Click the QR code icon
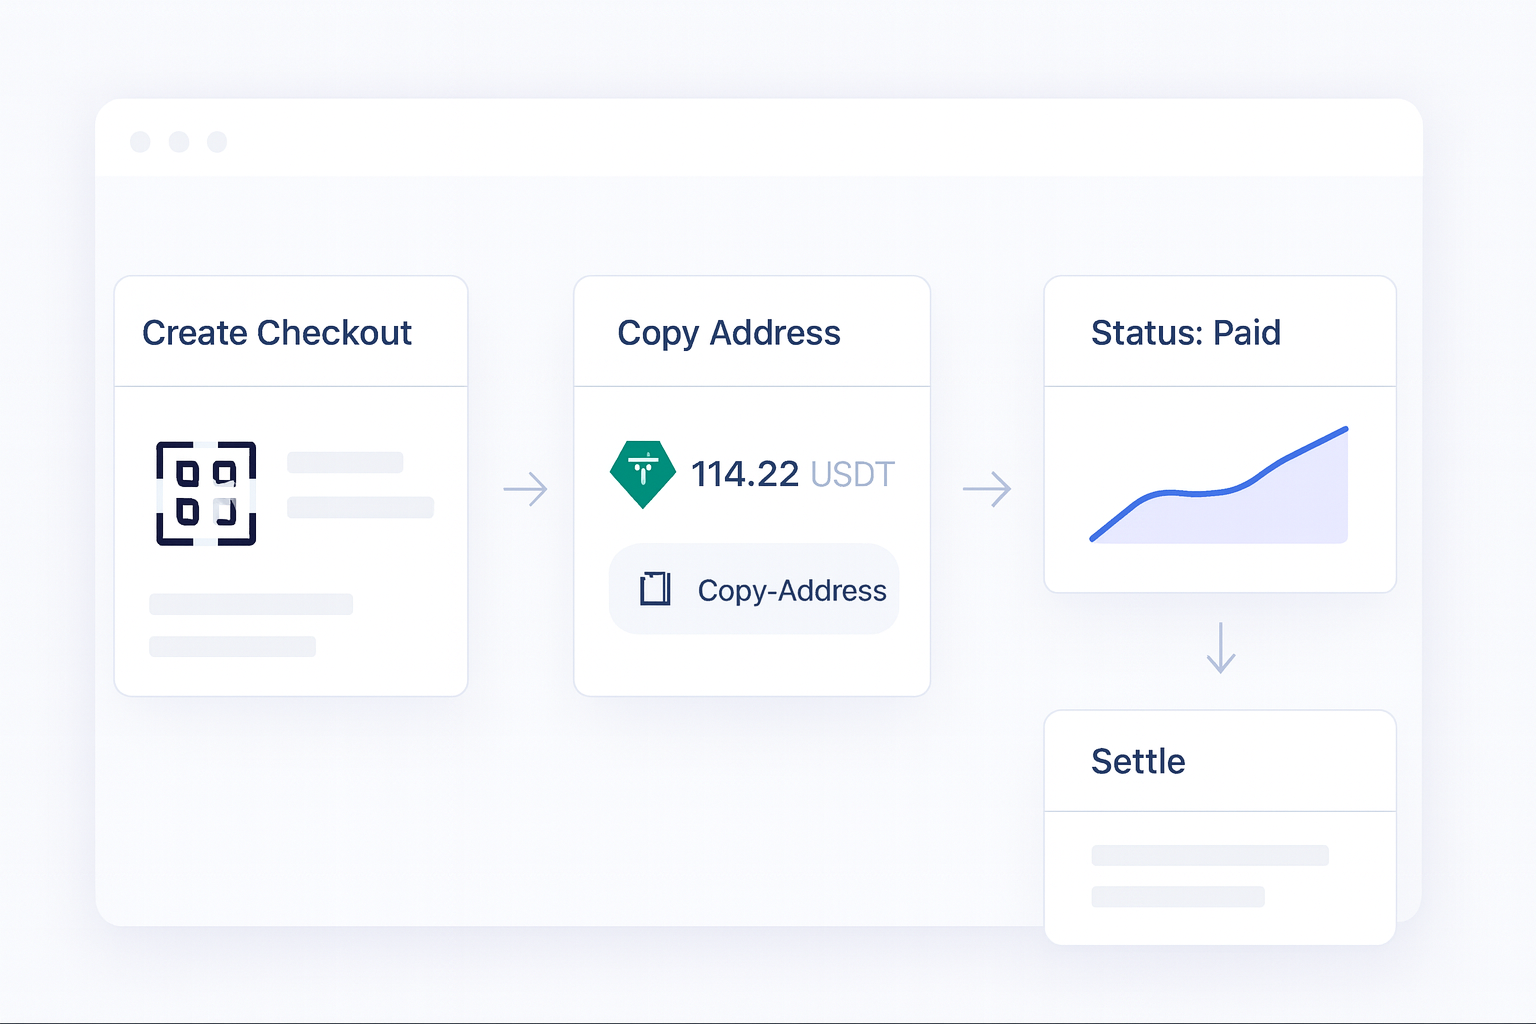Viewport: 1536px width, 1024px height. [206, 493]
